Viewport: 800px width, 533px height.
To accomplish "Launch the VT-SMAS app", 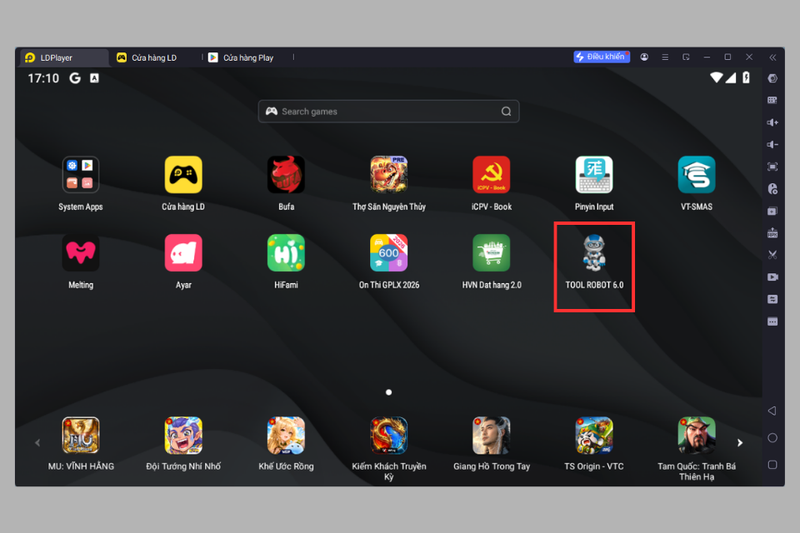I will (x=696, y=175).
